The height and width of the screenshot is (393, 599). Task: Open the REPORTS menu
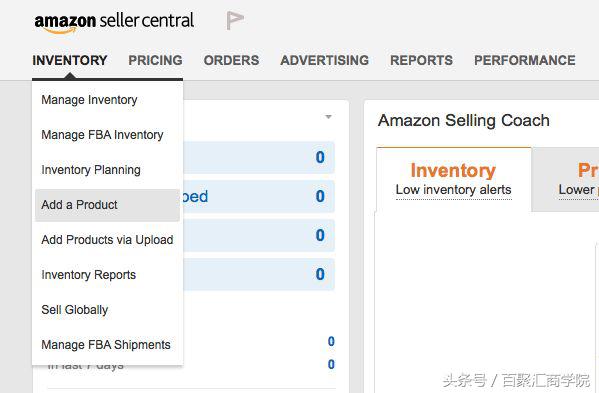[x=421, y=60]
